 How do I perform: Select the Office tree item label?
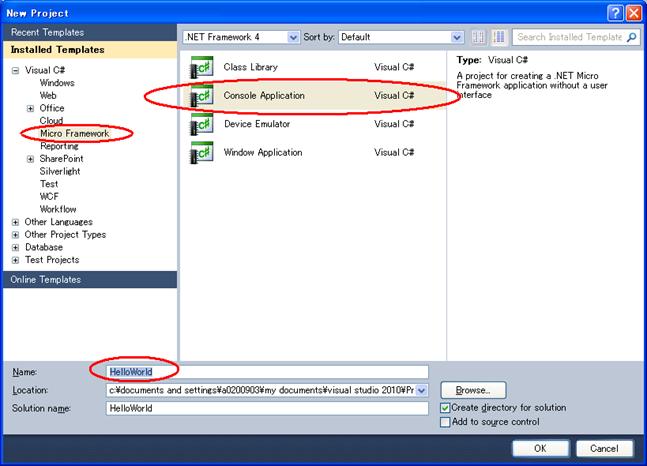coord(52,108)
